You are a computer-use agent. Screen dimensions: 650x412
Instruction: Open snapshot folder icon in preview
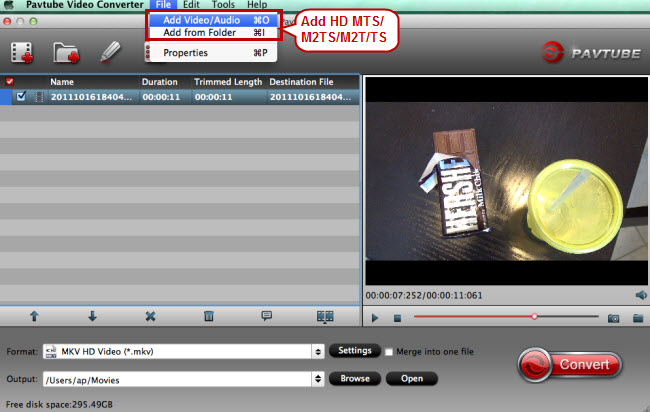[638, 318]
